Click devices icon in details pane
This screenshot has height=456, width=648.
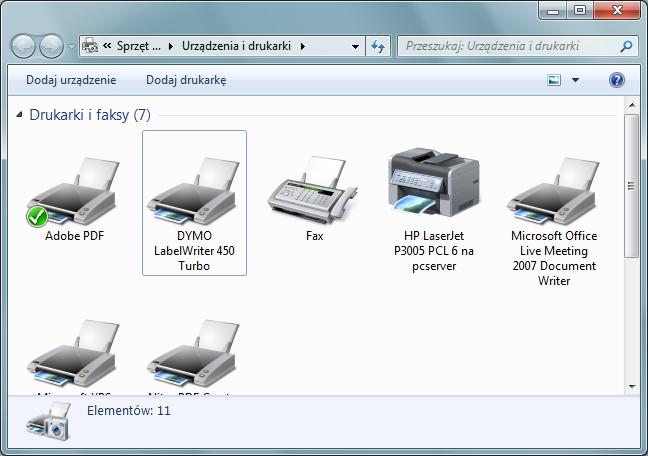[x=48, y=421]
